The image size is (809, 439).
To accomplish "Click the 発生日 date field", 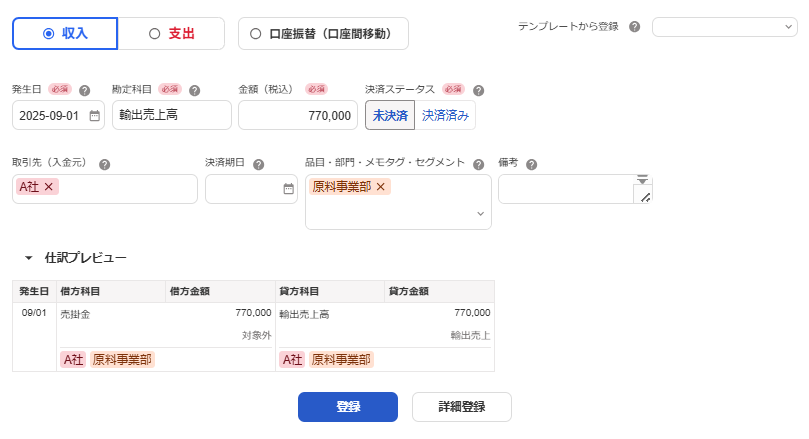I will click(x=58, y=115).
